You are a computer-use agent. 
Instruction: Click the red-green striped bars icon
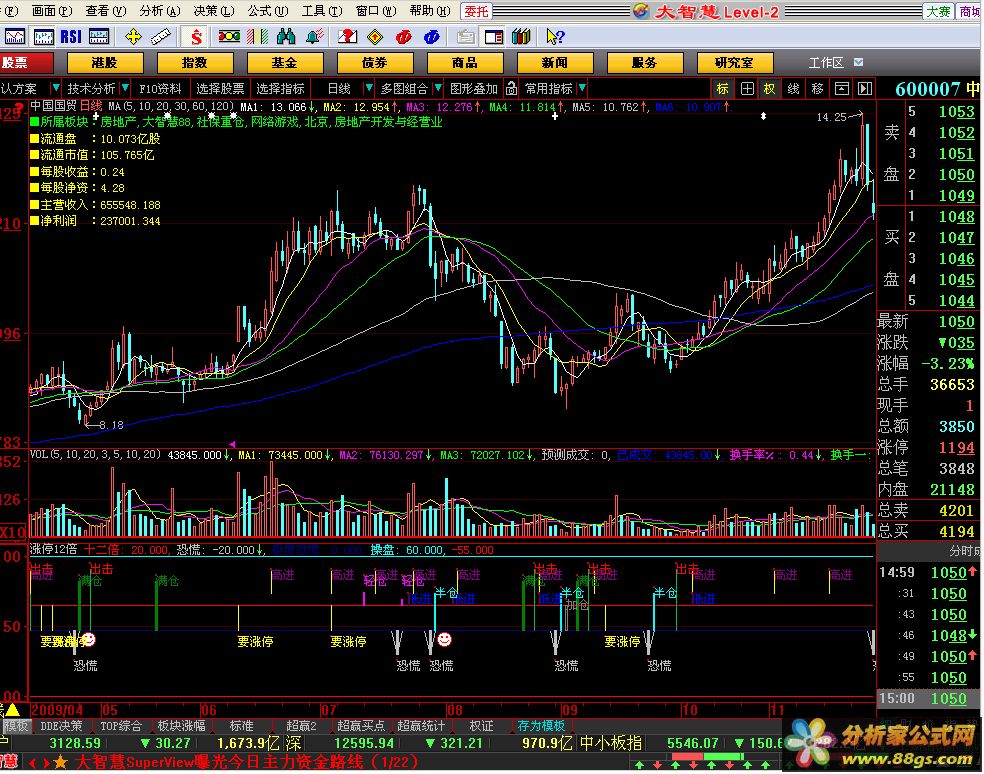pos(257,36)
